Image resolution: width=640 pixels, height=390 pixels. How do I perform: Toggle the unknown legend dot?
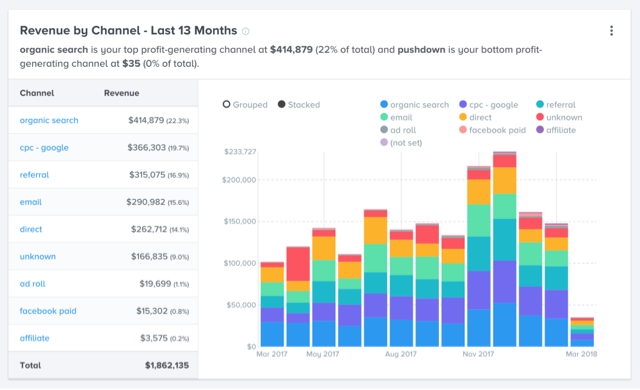click(x=540, y=117)
